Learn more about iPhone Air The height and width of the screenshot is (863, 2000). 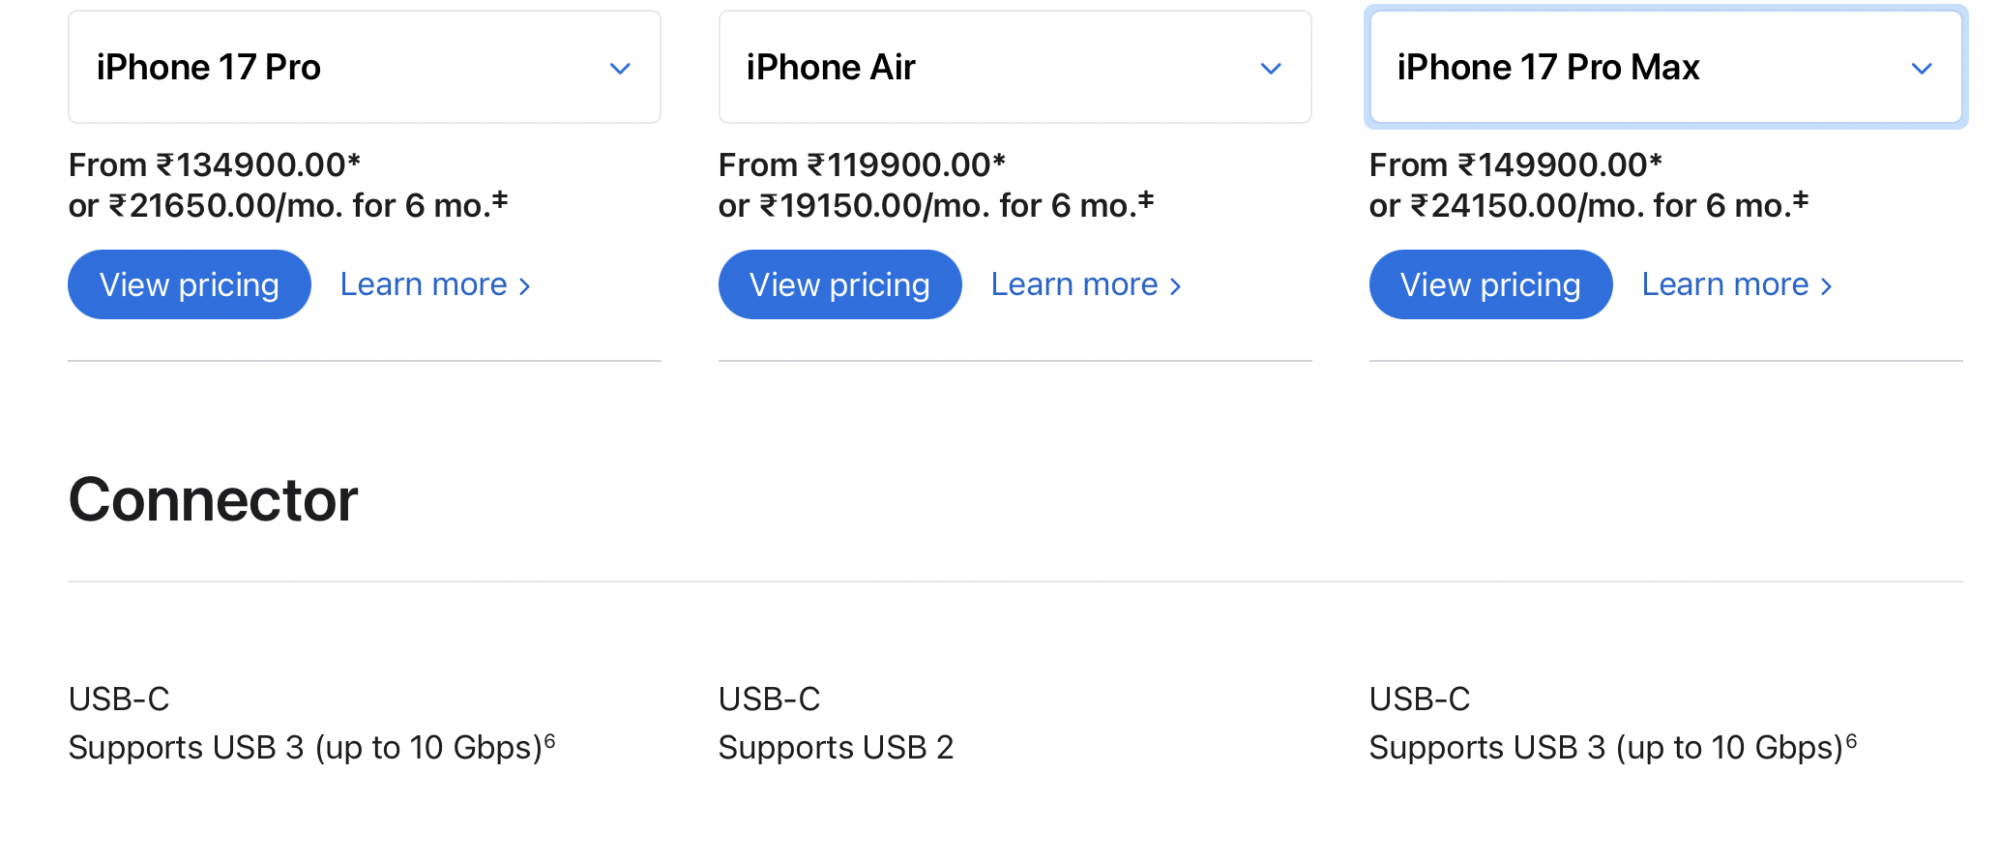pyautogui.click(x=1085, y=285)
